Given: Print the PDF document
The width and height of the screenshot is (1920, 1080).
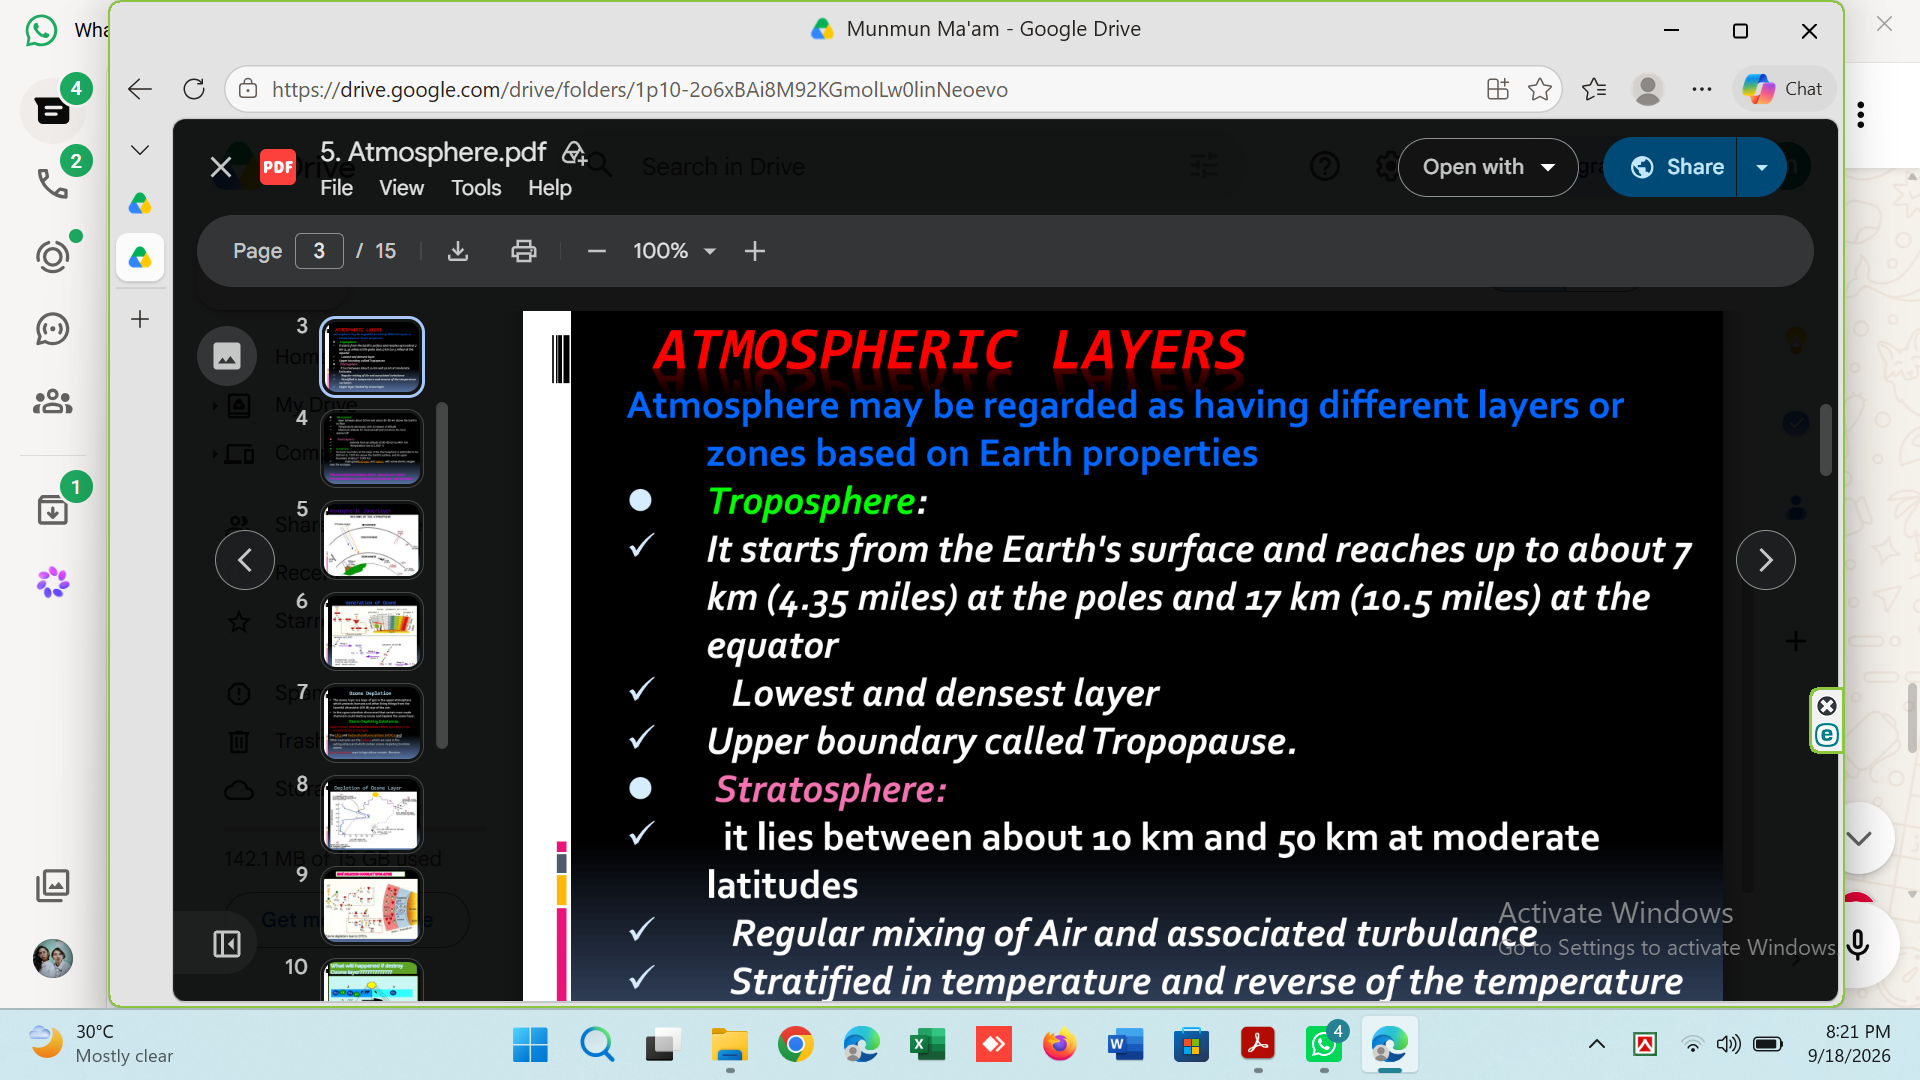Looking at the screenshot, I should [524, 251].
